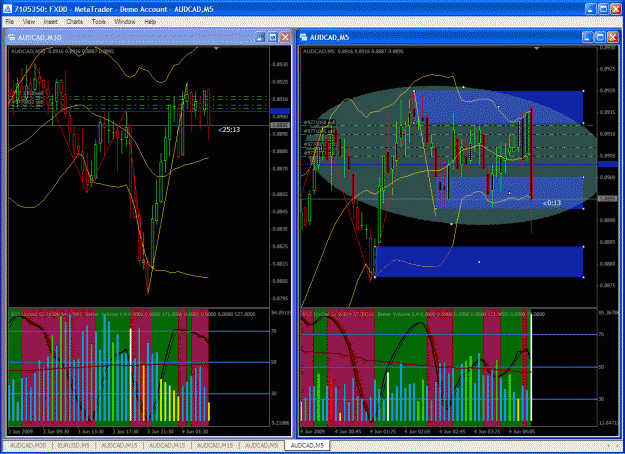Click the MetaTrader app icon in title bar

[x=7, y=9]
